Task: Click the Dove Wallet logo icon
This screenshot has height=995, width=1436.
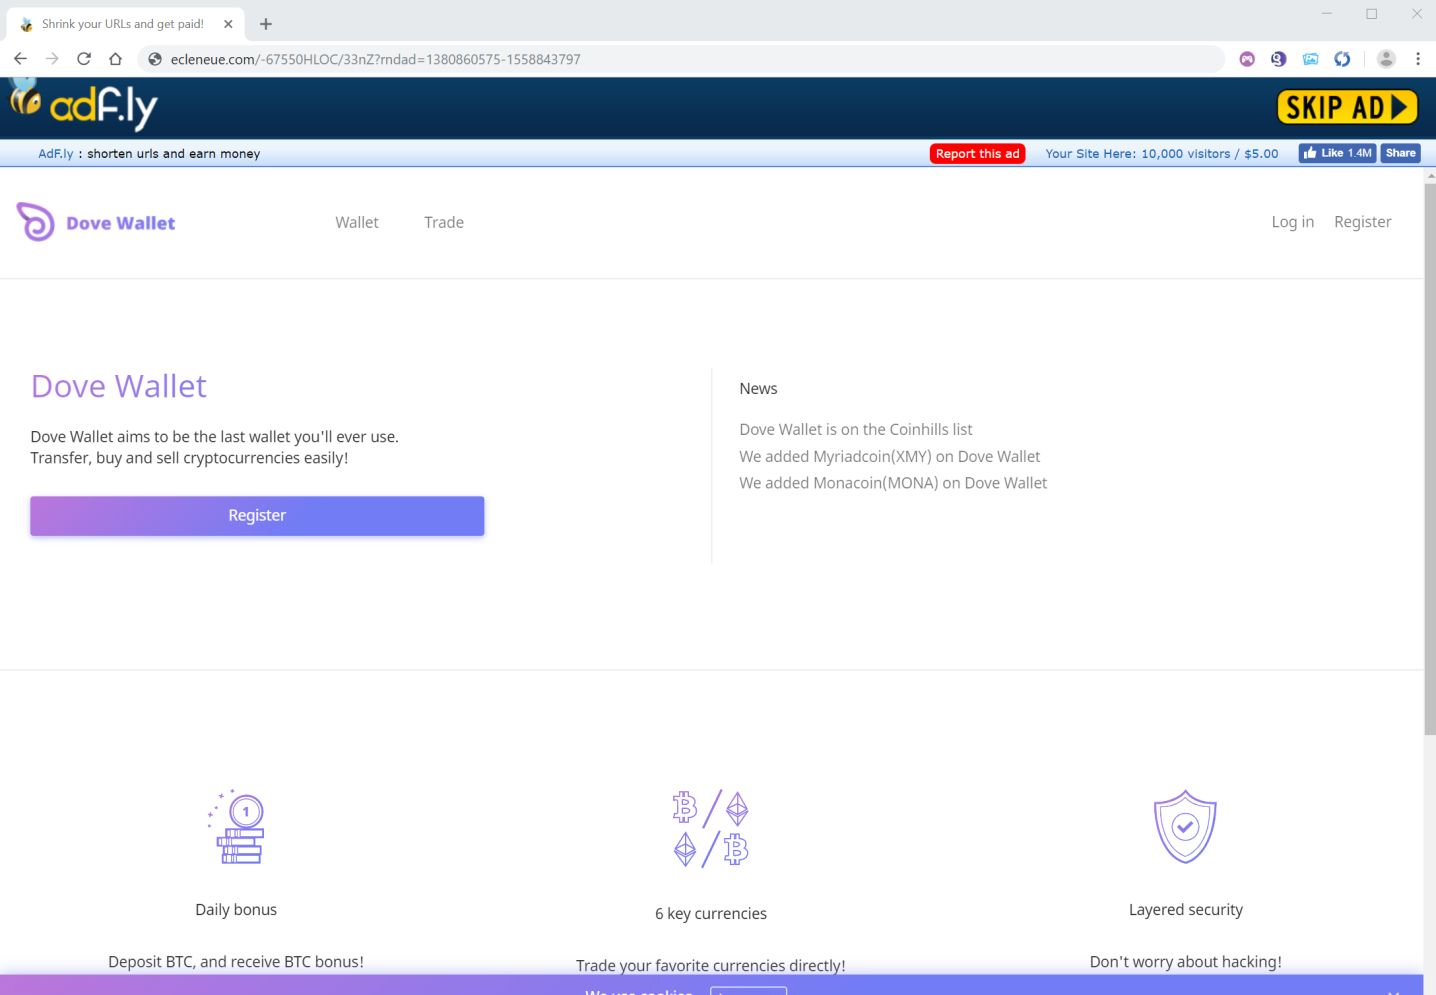Action: [x=36, y=222]
